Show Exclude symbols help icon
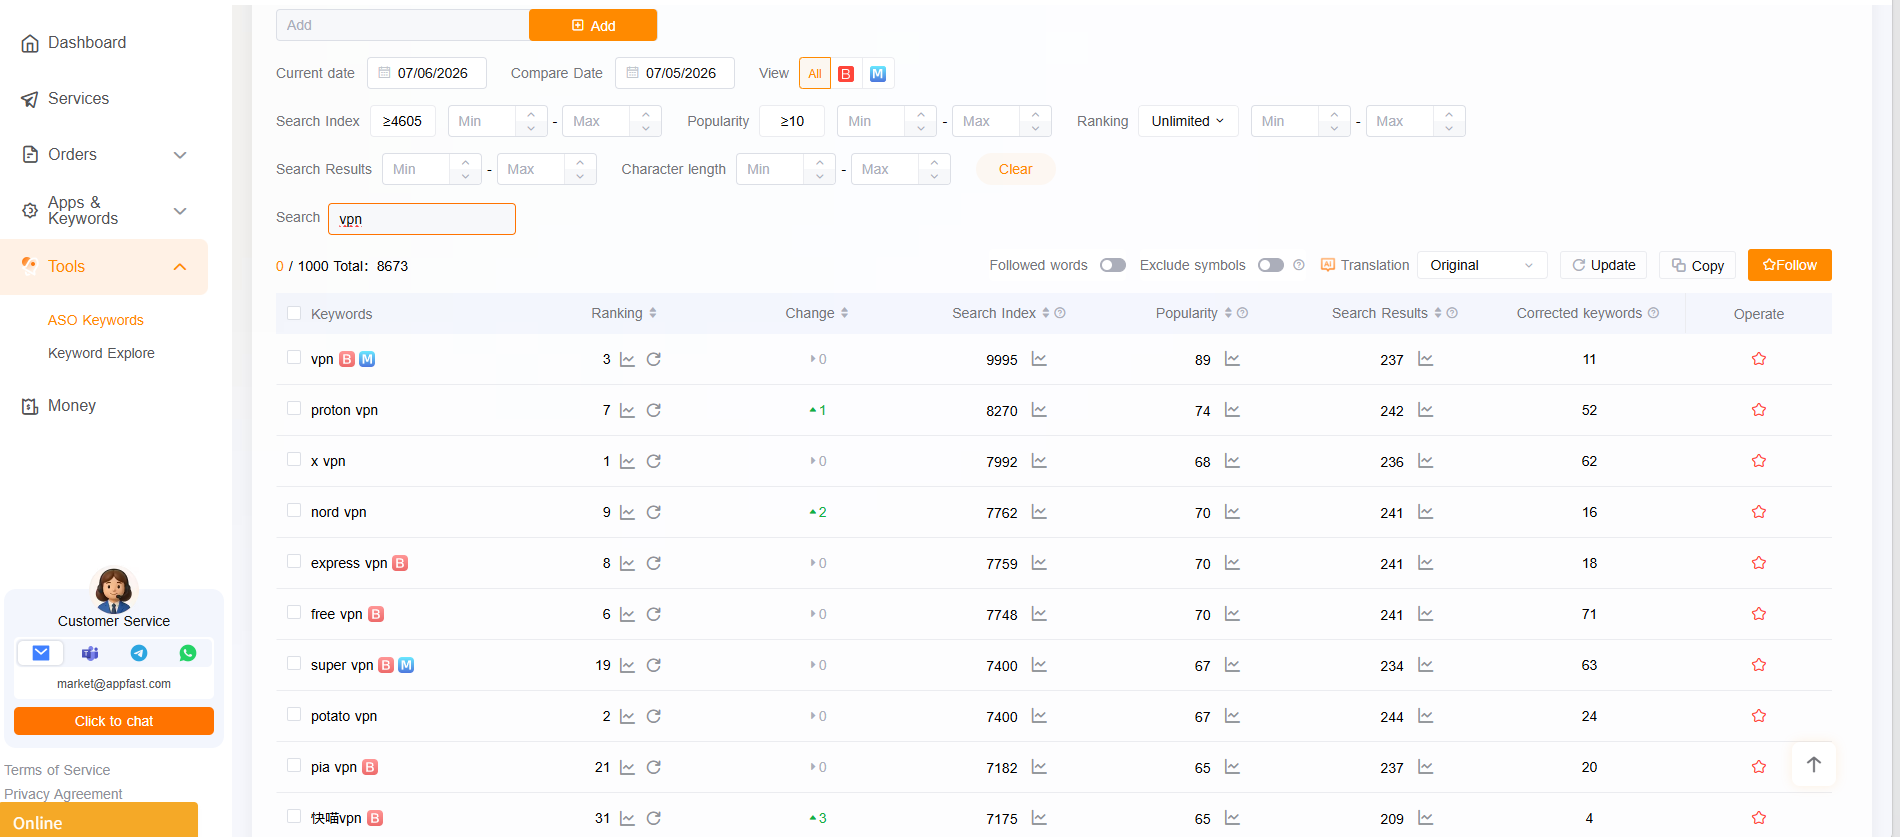The image size is (1900, 837). click(1299, 265)
